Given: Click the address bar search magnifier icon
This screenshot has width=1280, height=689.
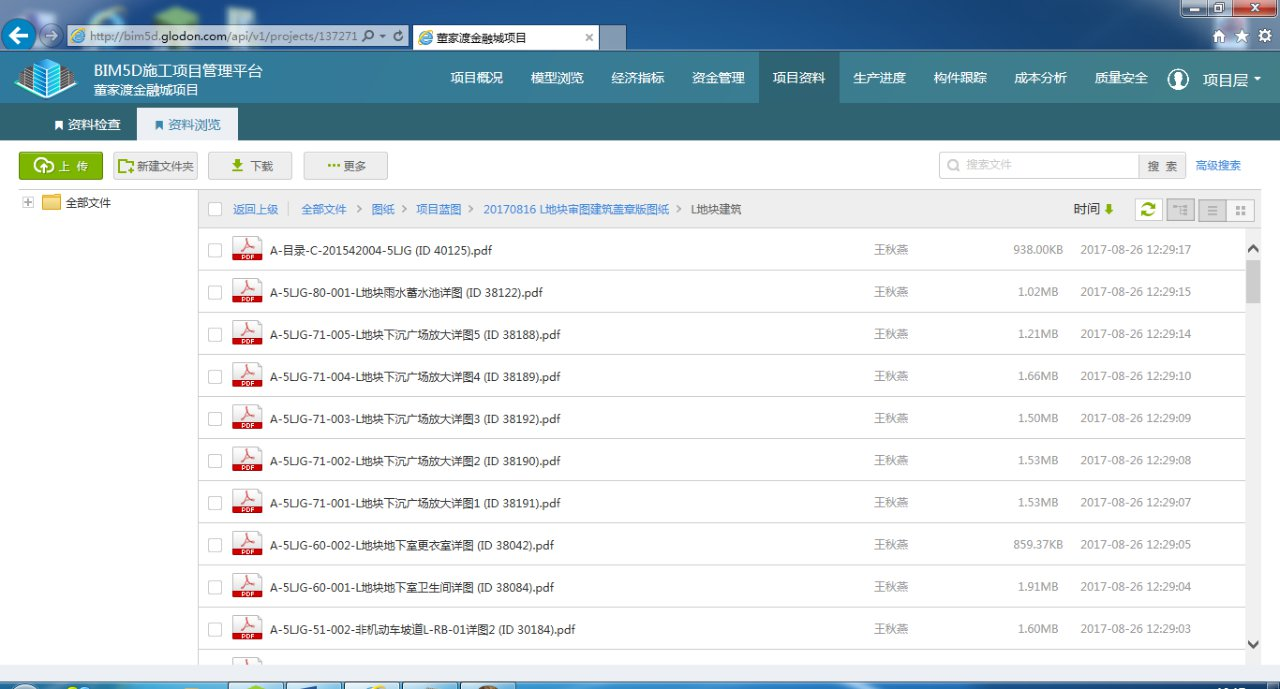Looking at the screenshot, I should (367, 36).
